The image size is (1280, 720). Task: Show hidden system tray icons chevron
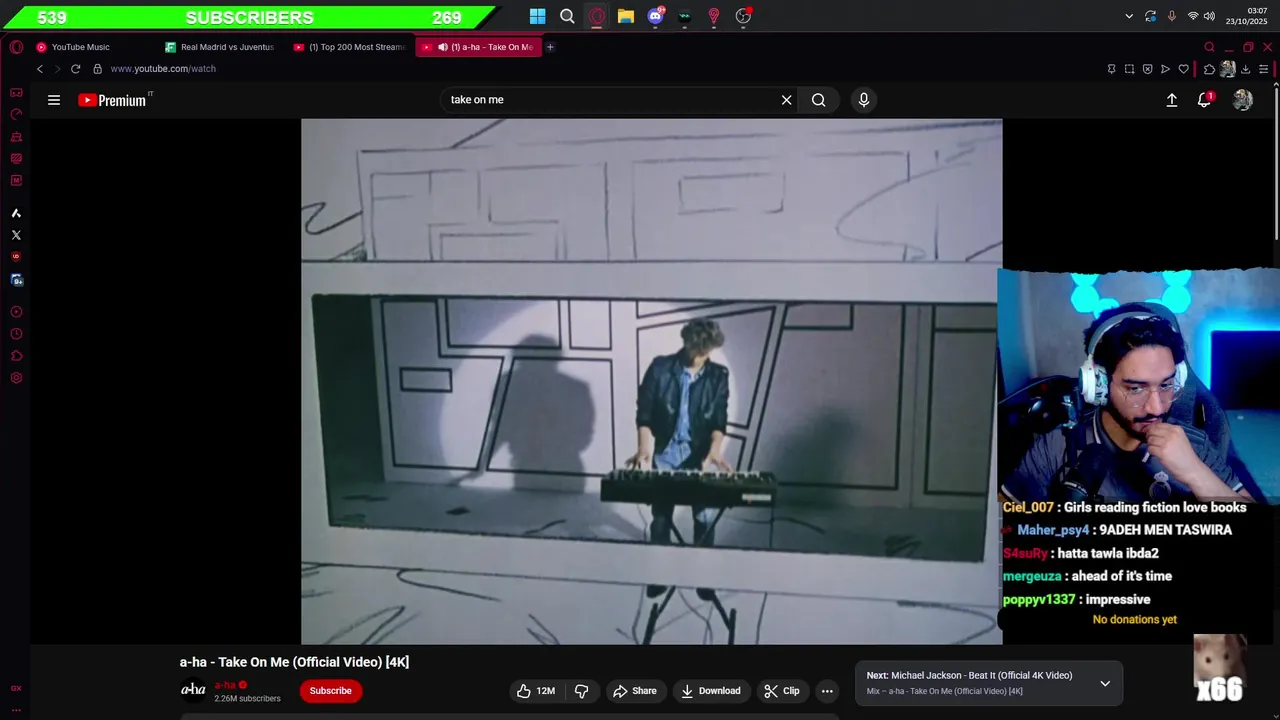click(x=1129, y=16)
